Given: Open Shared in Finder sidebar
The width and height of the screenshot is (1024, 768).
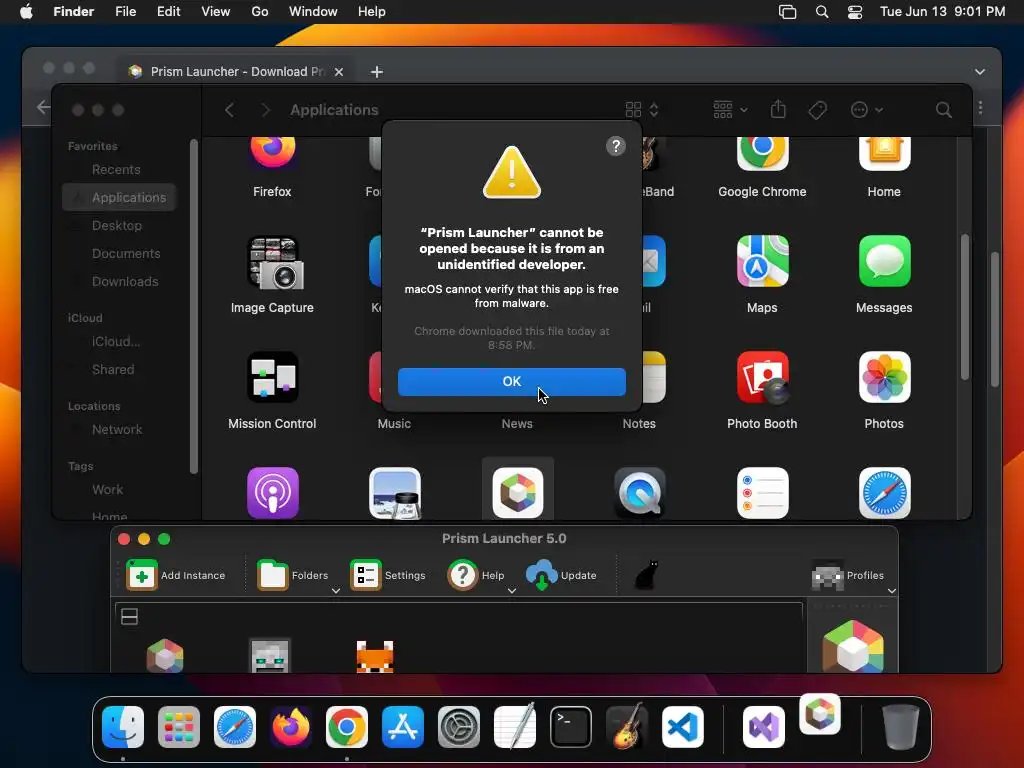Looking at the screenshot, I should [112, 370].
